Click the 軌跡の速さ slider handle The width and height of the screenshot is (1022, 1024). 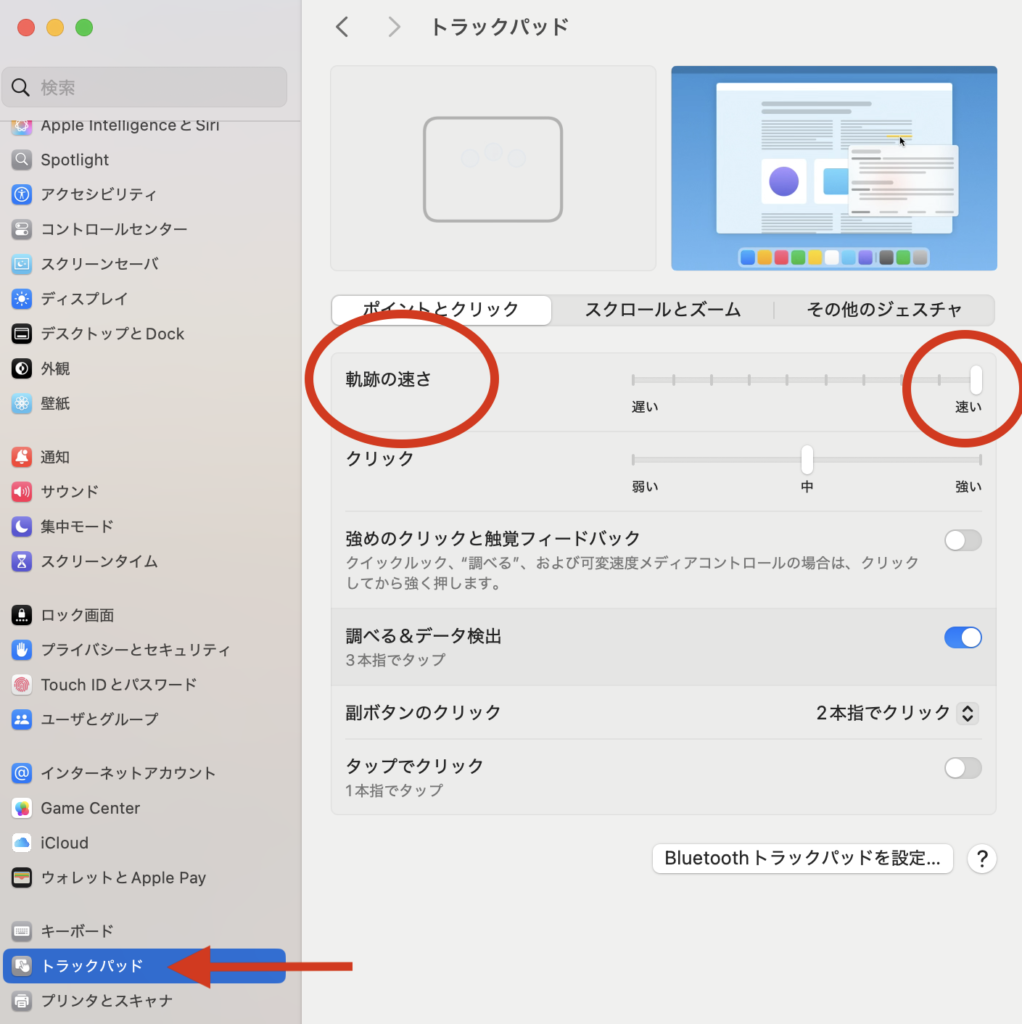coord(976,380)
